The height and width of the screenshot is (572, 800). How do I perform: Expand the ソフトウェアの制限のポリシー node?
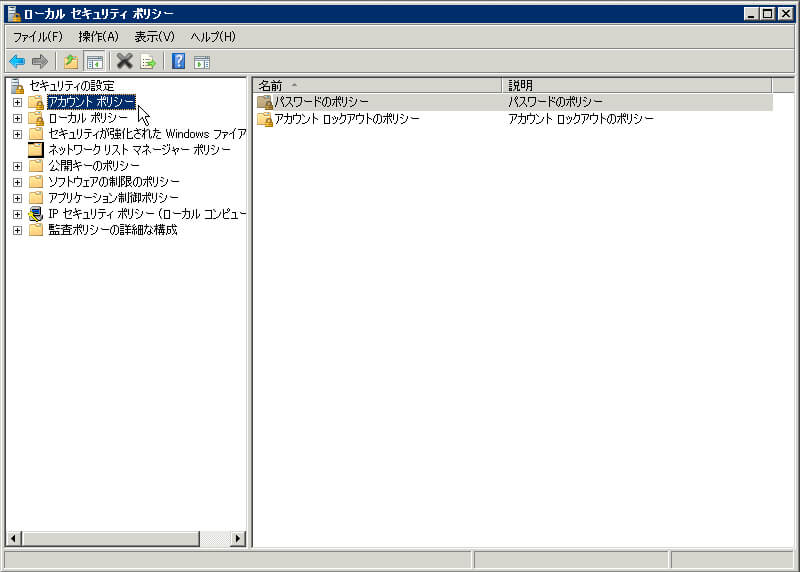[17, 182]
